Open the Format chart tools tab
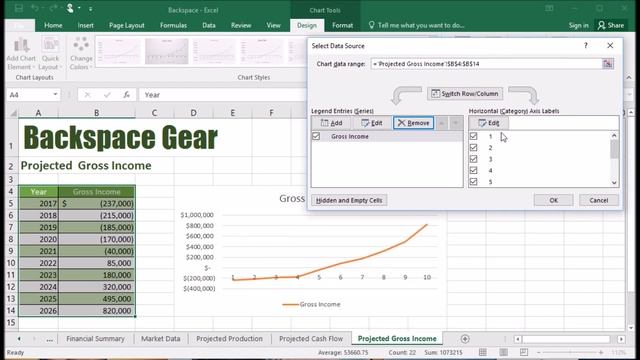This screenshot has height=360, width=640. [x=342, y=25]
